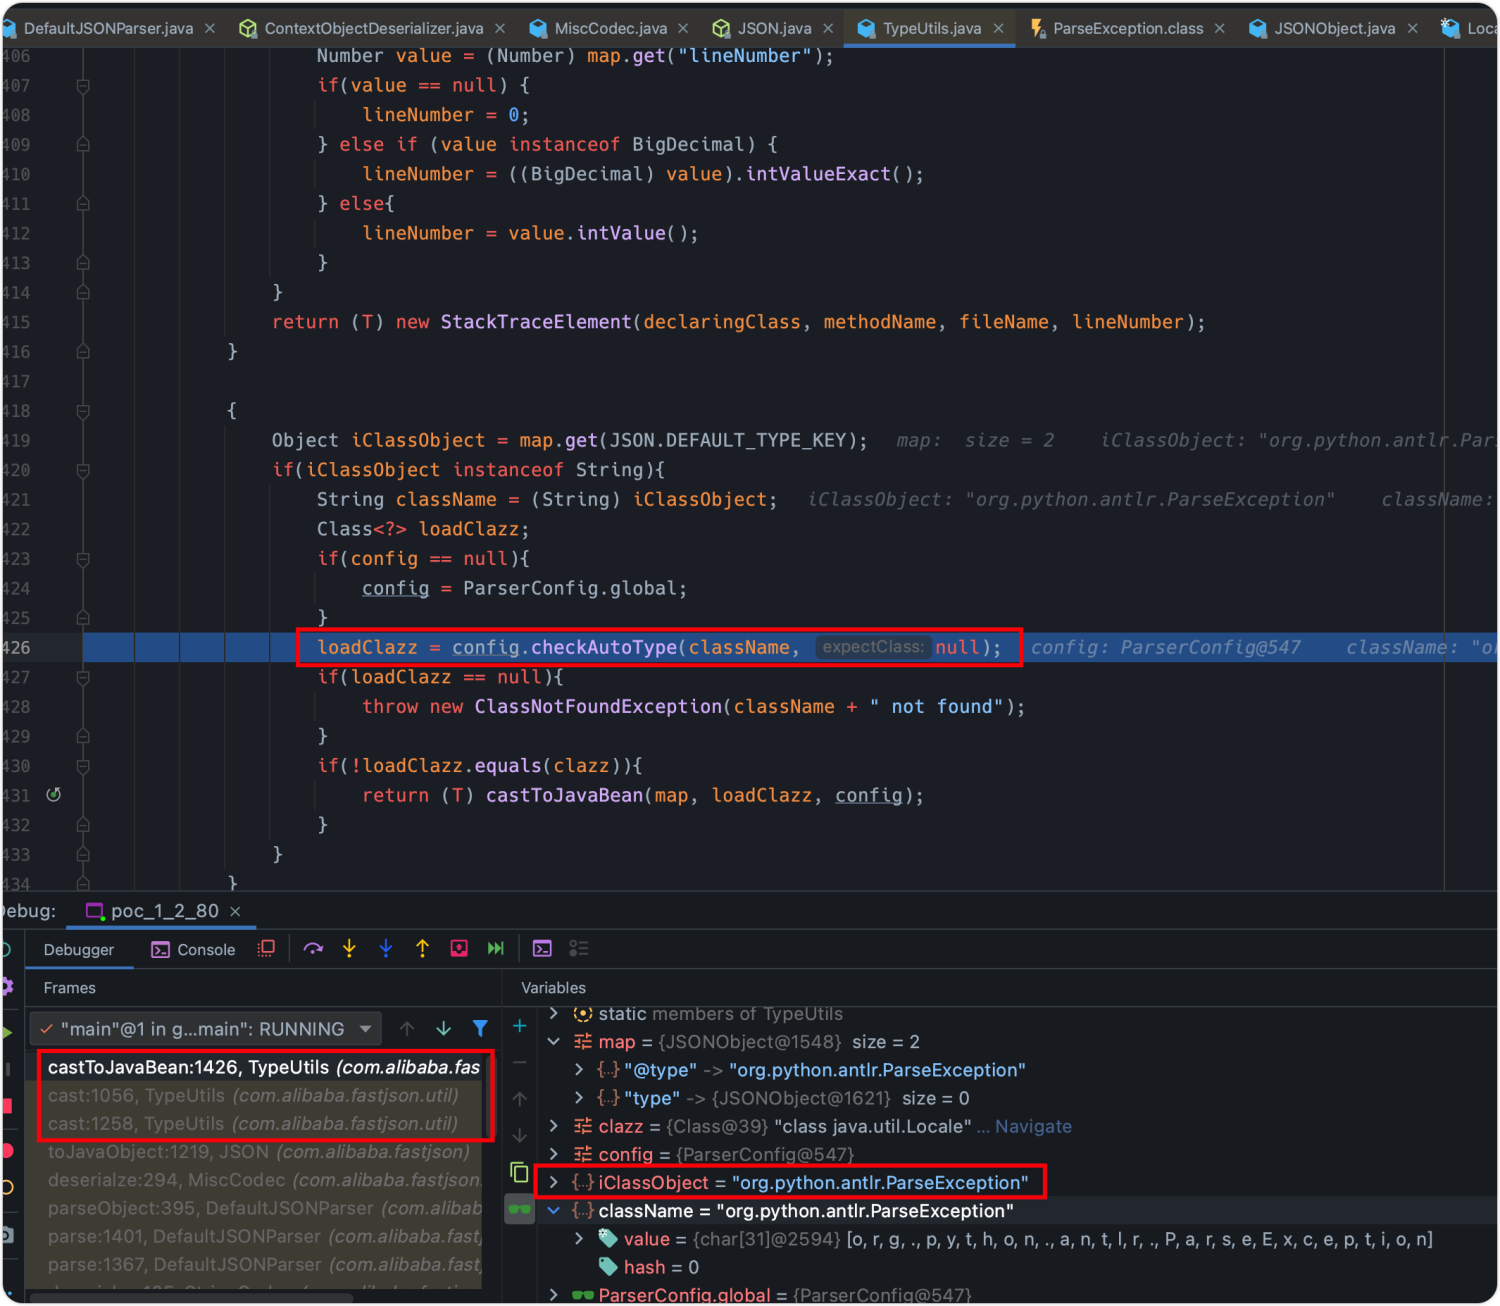Switch to JSONObject.java tab
Viewport: 1500px width, 1306px height.
[1334, 28]
